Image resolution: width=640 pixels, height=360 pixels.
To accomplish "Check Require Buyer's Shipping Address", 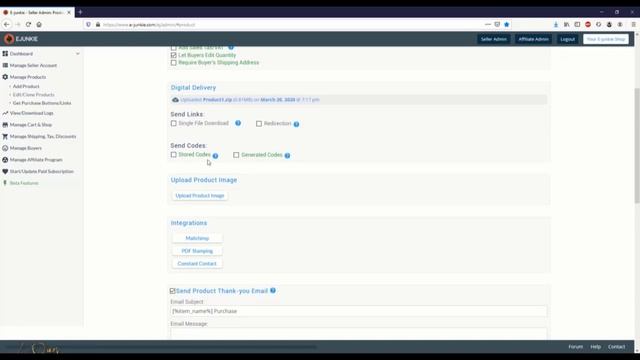I will click(x=173, y=63).
